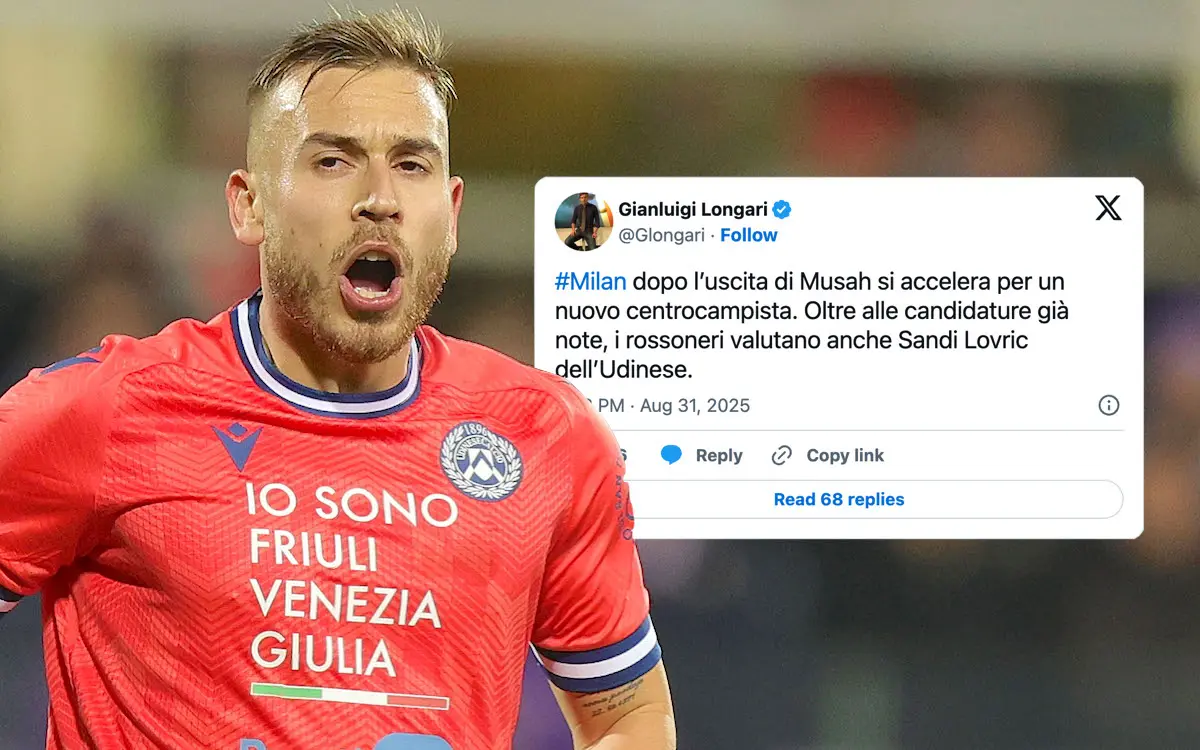The width and height of the screenshot is (1200, 750).
Task: Click the Read 68 replies button
Action: tap(839, 499)
